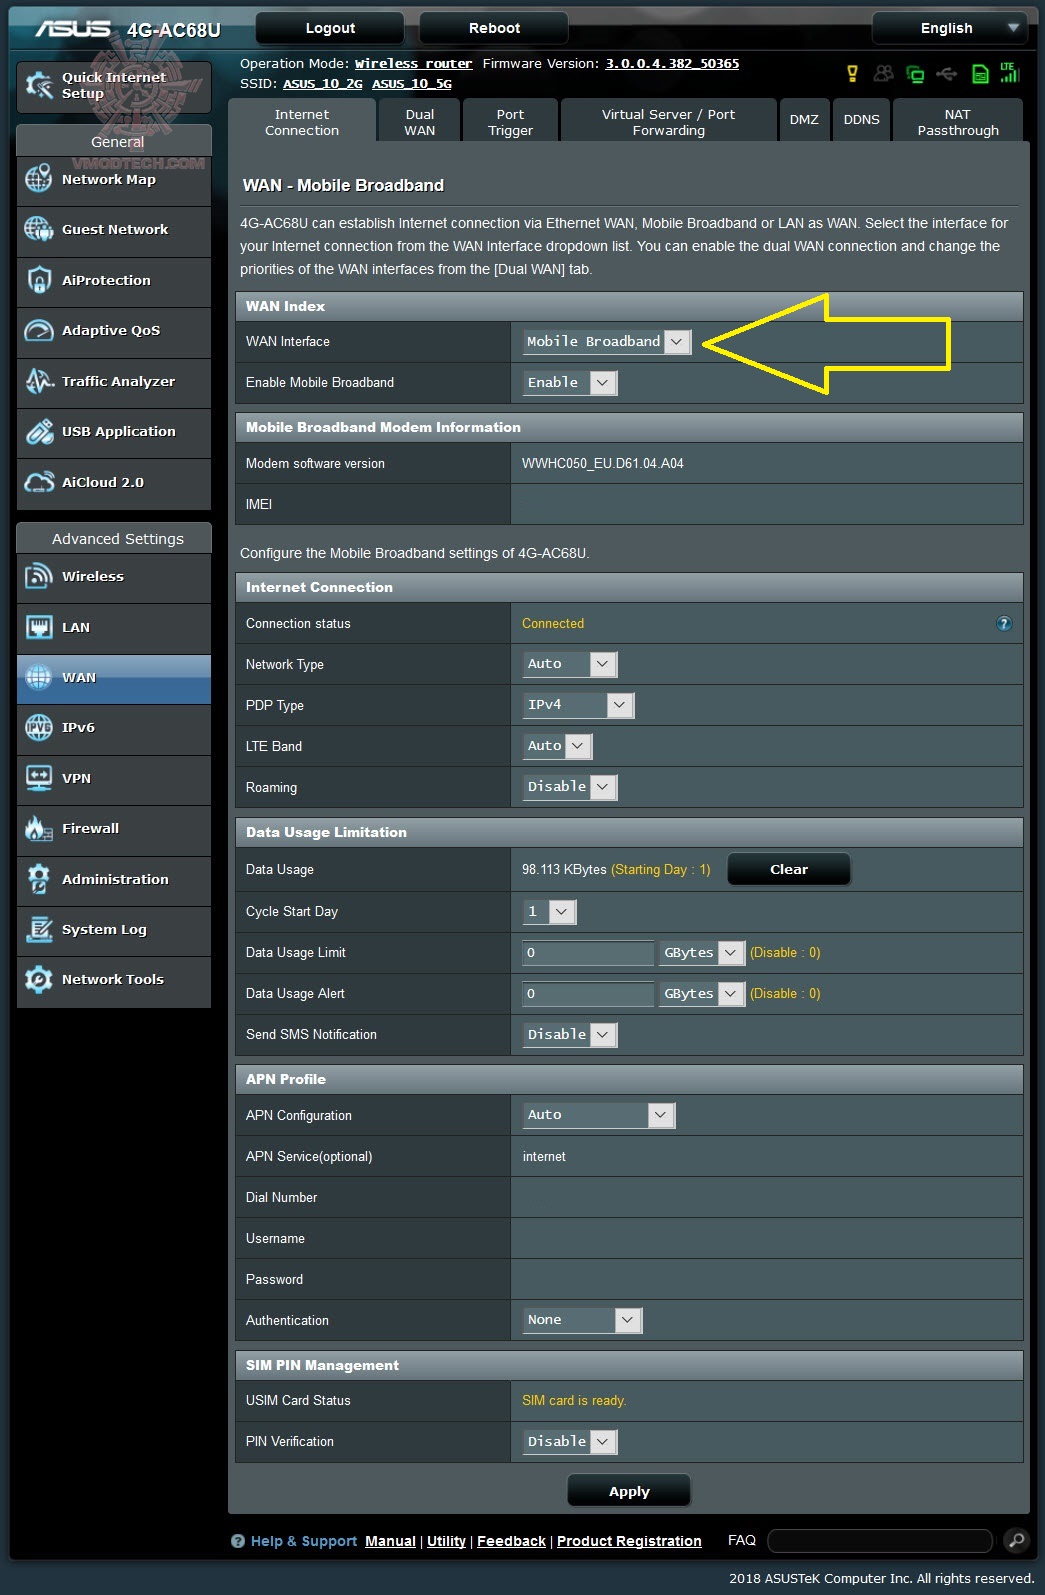Switch to the DMZ tab
This screenshot has width=1045, height=1595.
click(804, 120)
